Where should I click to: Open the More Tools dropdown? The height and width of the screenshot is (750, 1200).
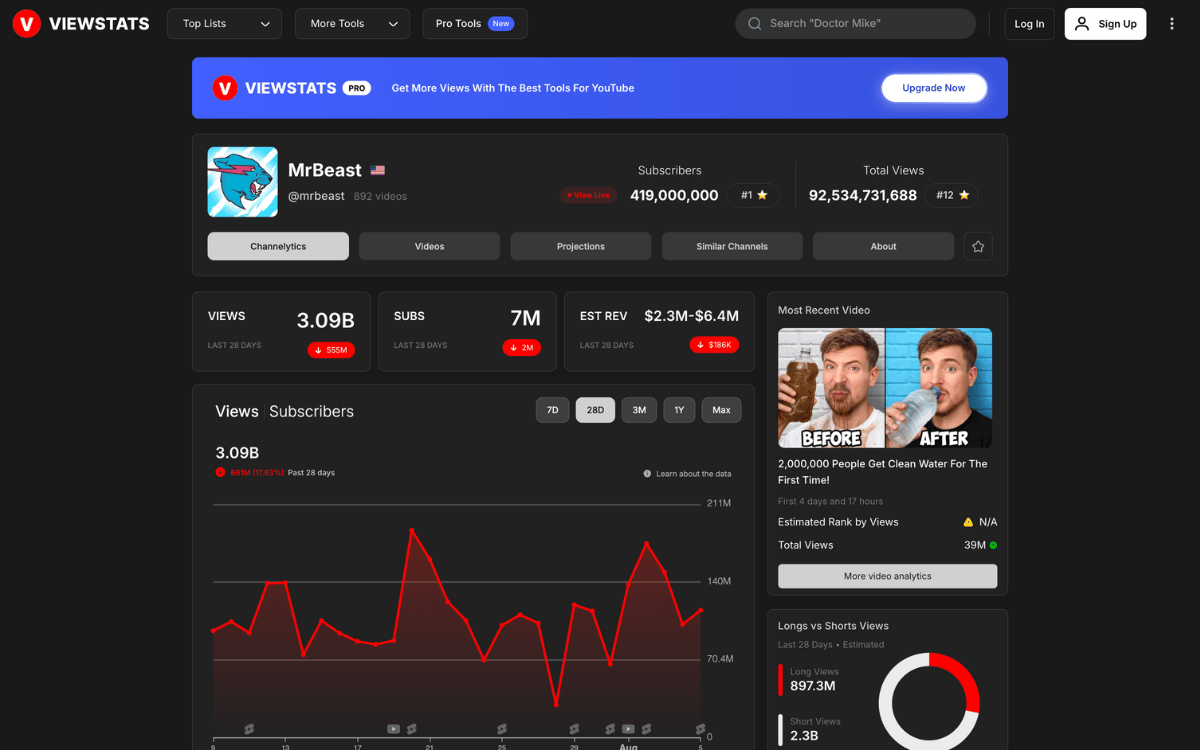point(352,24)
